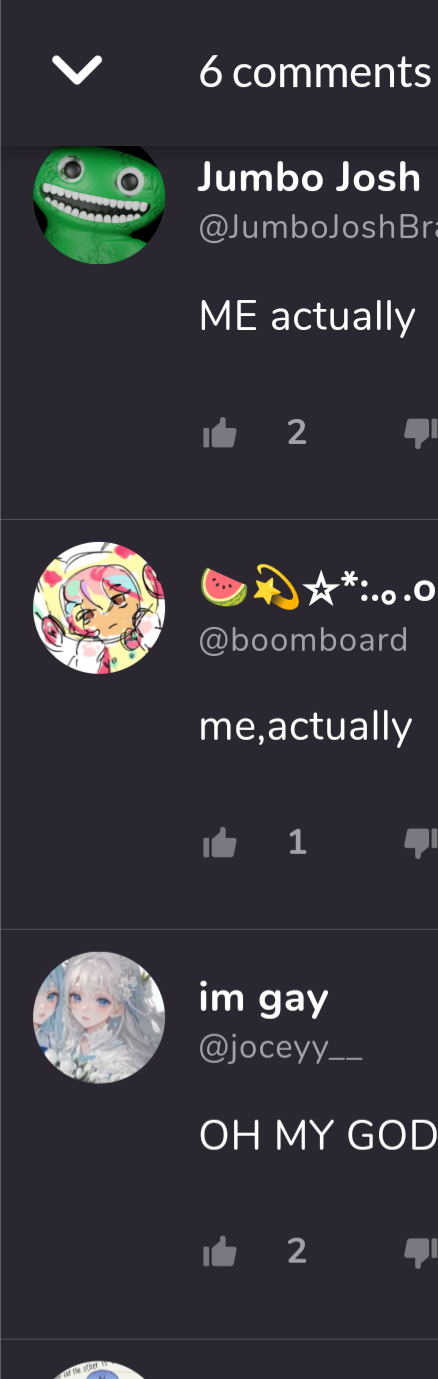
Task: Collapse comments with the down chevron
Action: click(x=77, y=71)
